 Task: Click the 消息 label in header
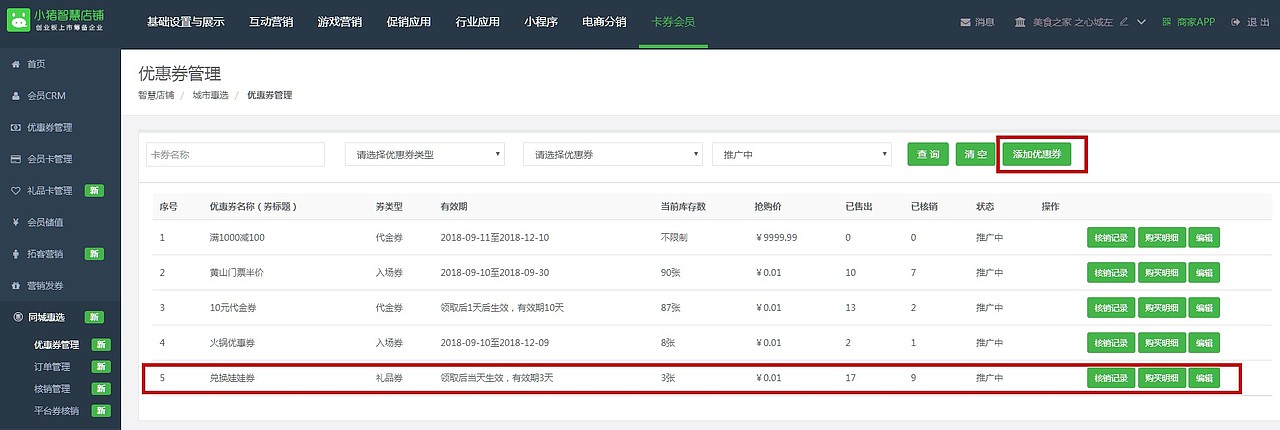click(984, 22)
